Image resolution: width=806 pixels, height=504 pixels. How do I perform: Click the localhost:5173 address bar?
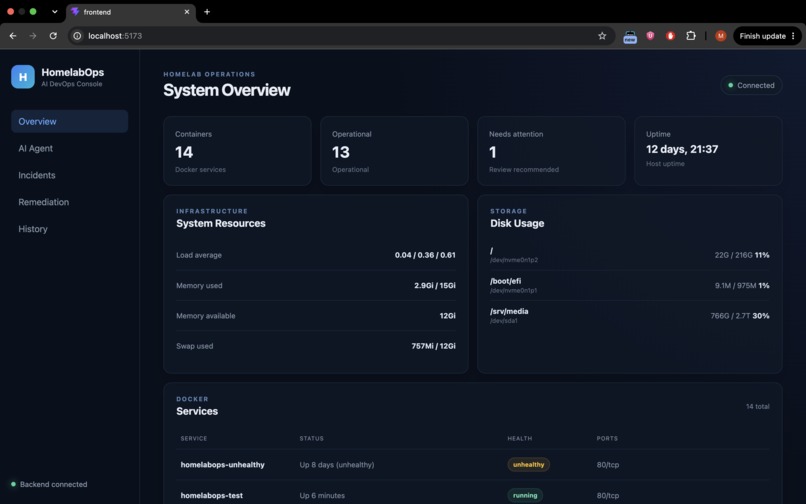[x=339, y=36]
